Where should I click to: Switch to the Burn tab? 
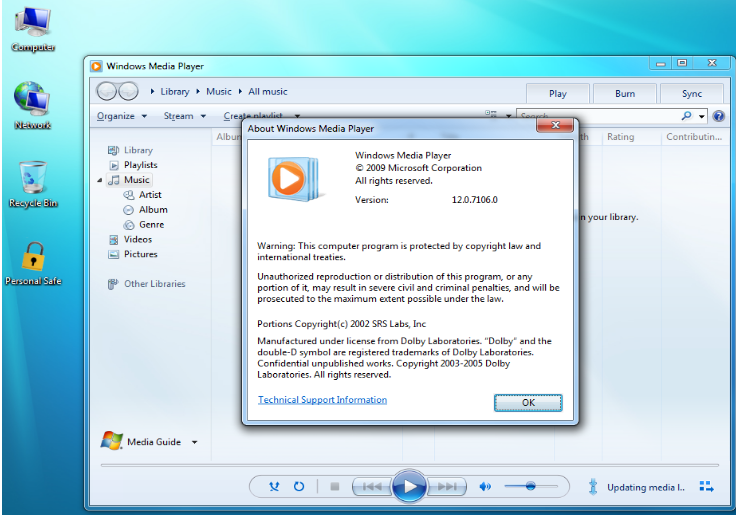point(625,93)
